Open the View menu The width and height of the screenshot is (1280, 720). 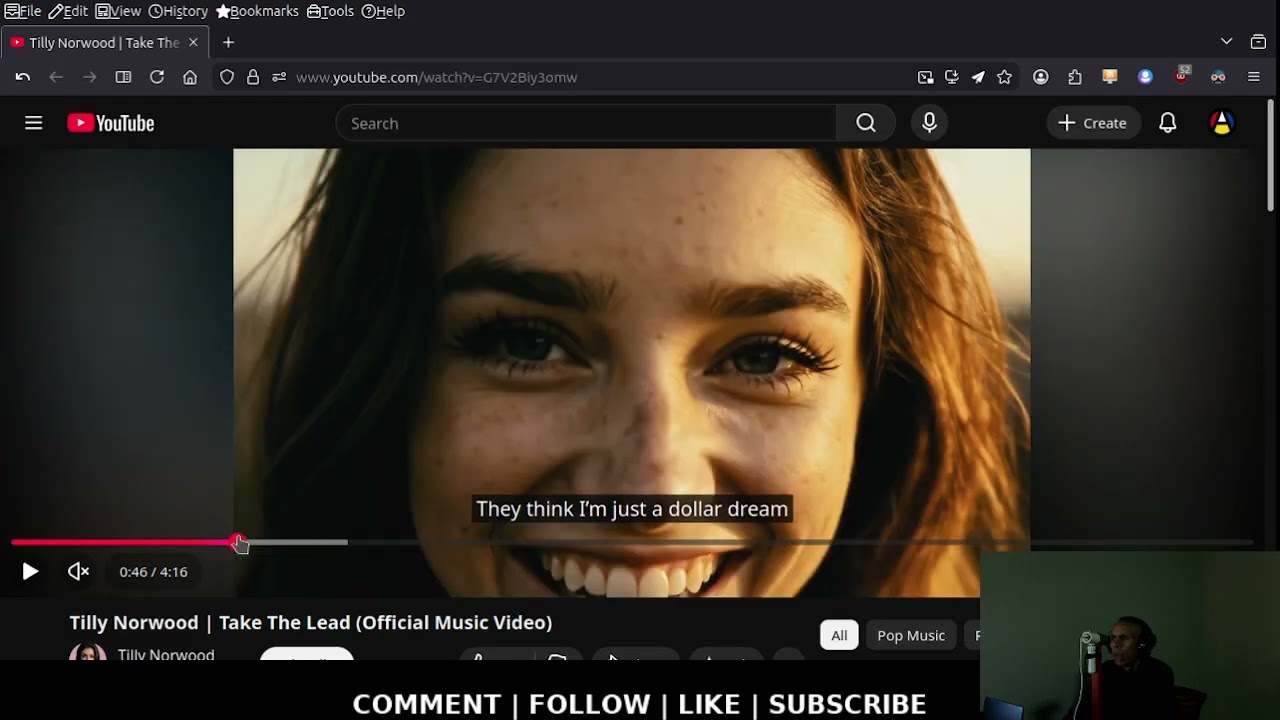pos(118,11)
